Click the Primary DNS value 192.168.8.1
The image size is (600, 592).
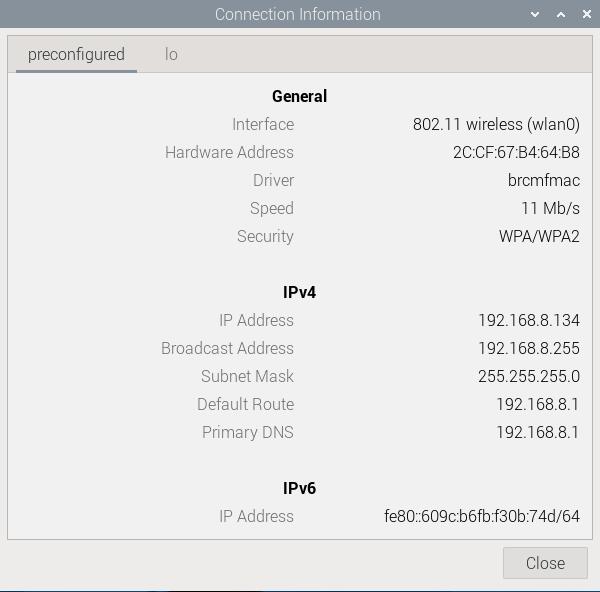pos(538,432)
